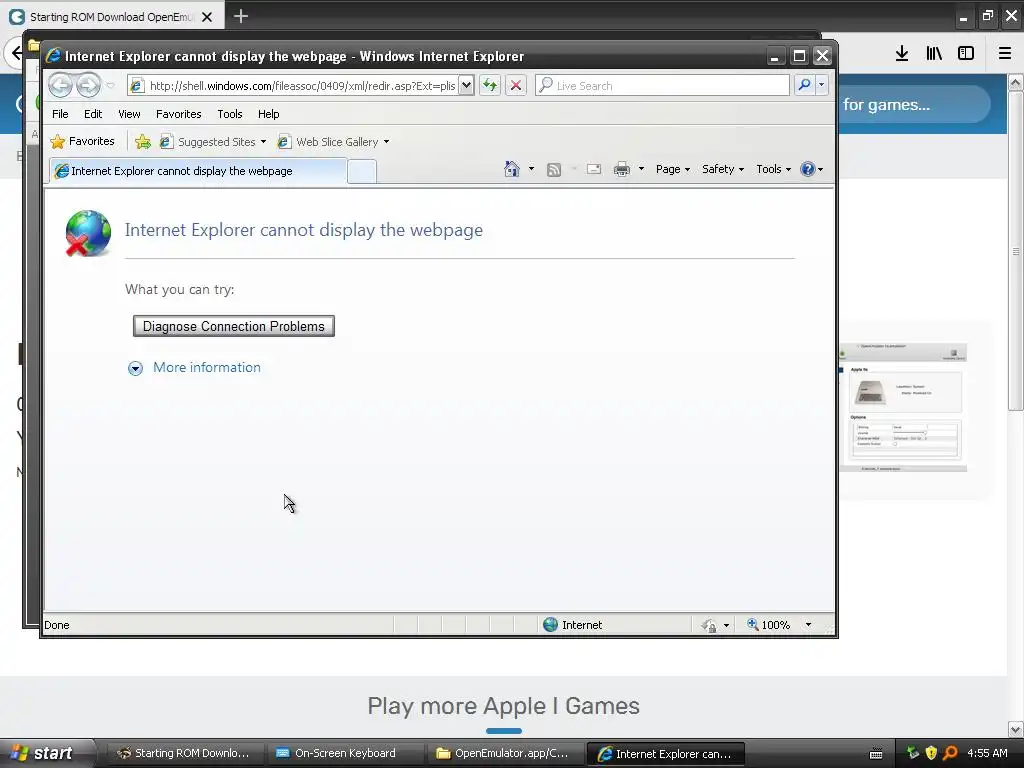
Task: Open hamburger menu in background browser
Action: pyautogui.click(x=1005, y=54)
